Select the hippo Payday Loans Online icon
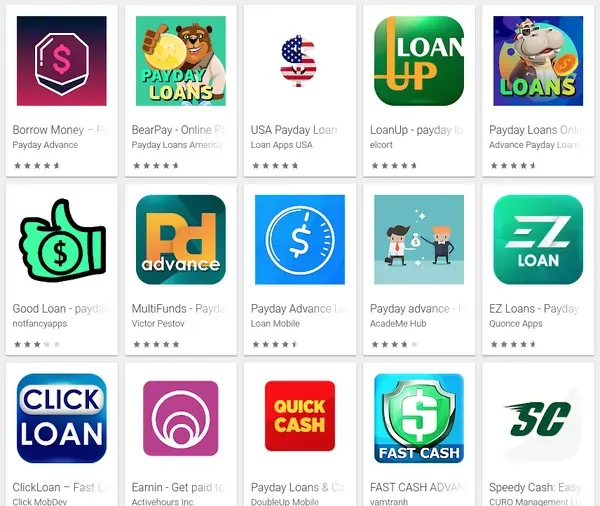The image size is (600, 506). [x=538, y=61]
